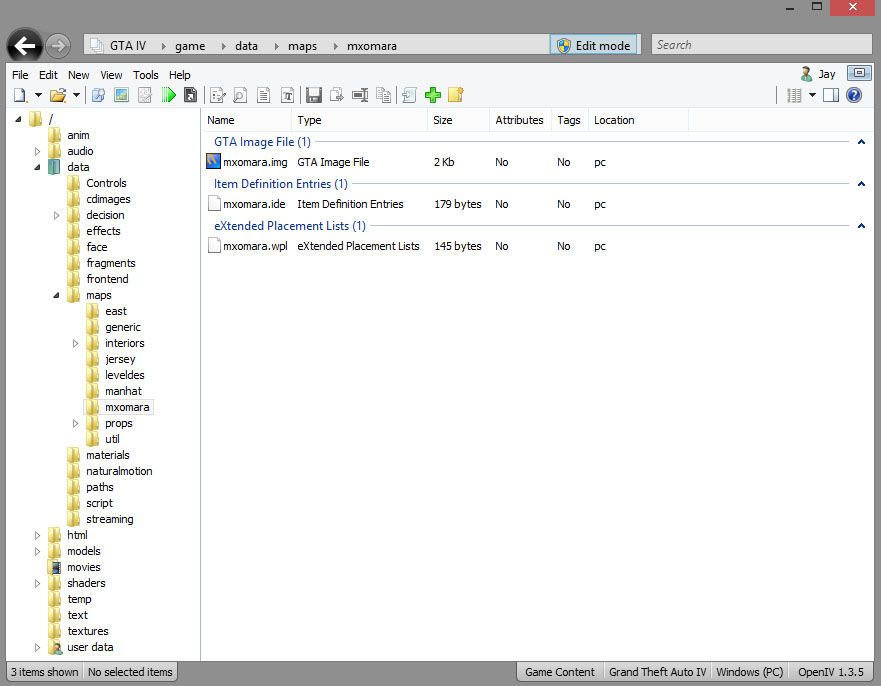
Task: Open the dropdown arrow beside Open folder
Action: pyautogui.click(x=76, y=95)
